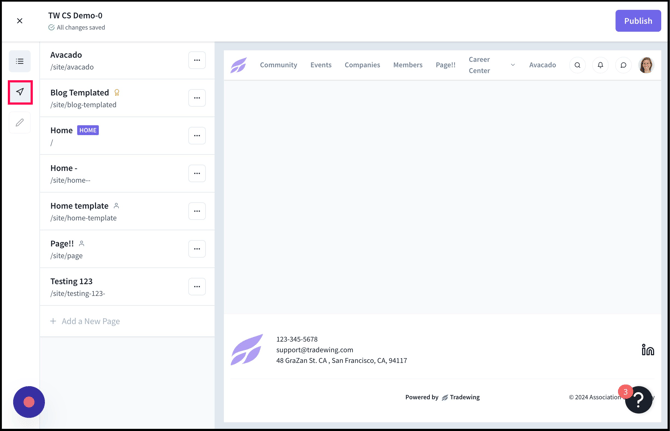Click the LinkedIn icon in footer
670x431 pixels.
[648, 350]
